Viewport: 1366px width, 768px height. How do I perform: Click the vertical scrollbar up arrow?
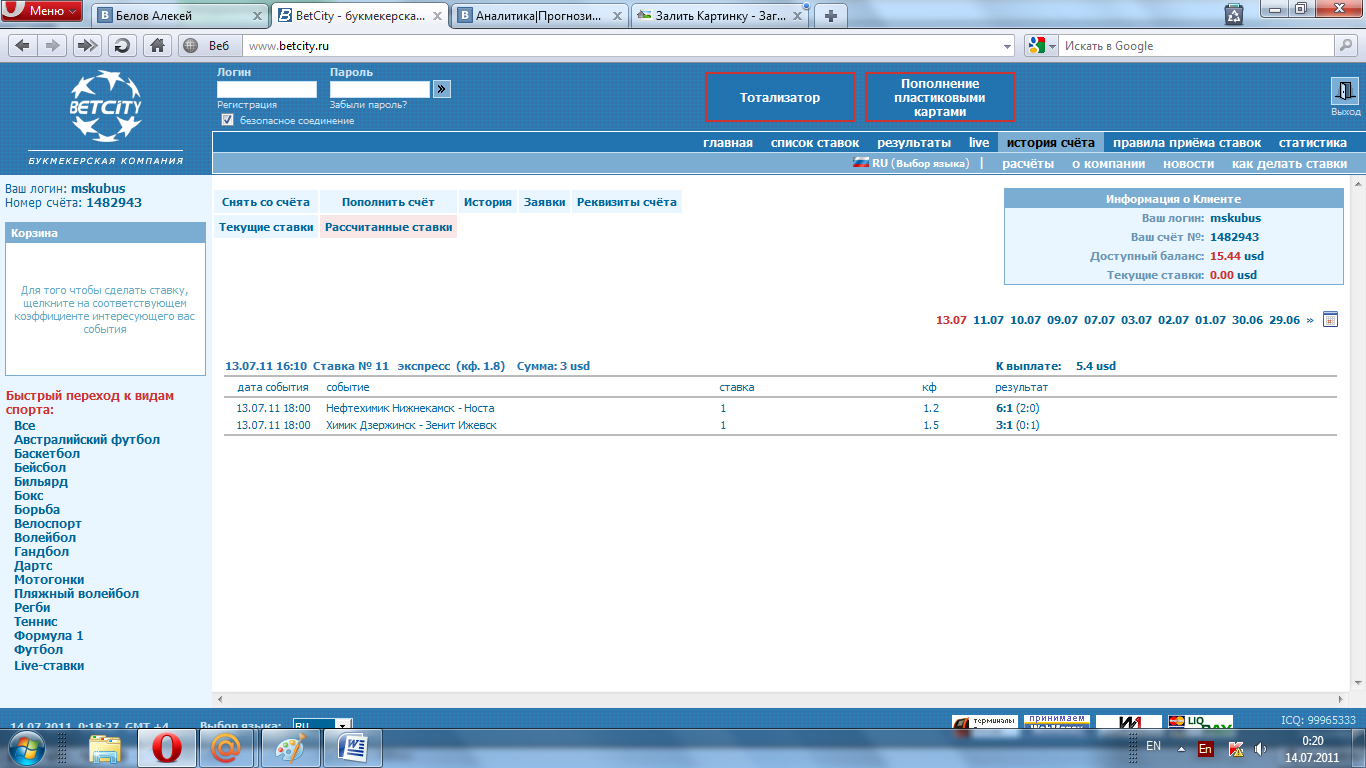click(1358, 183)
